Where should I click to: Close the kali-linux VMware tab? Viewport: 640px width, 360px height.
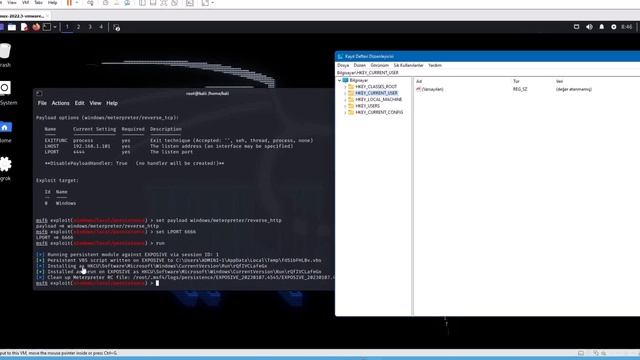click(x=47, y=16)
